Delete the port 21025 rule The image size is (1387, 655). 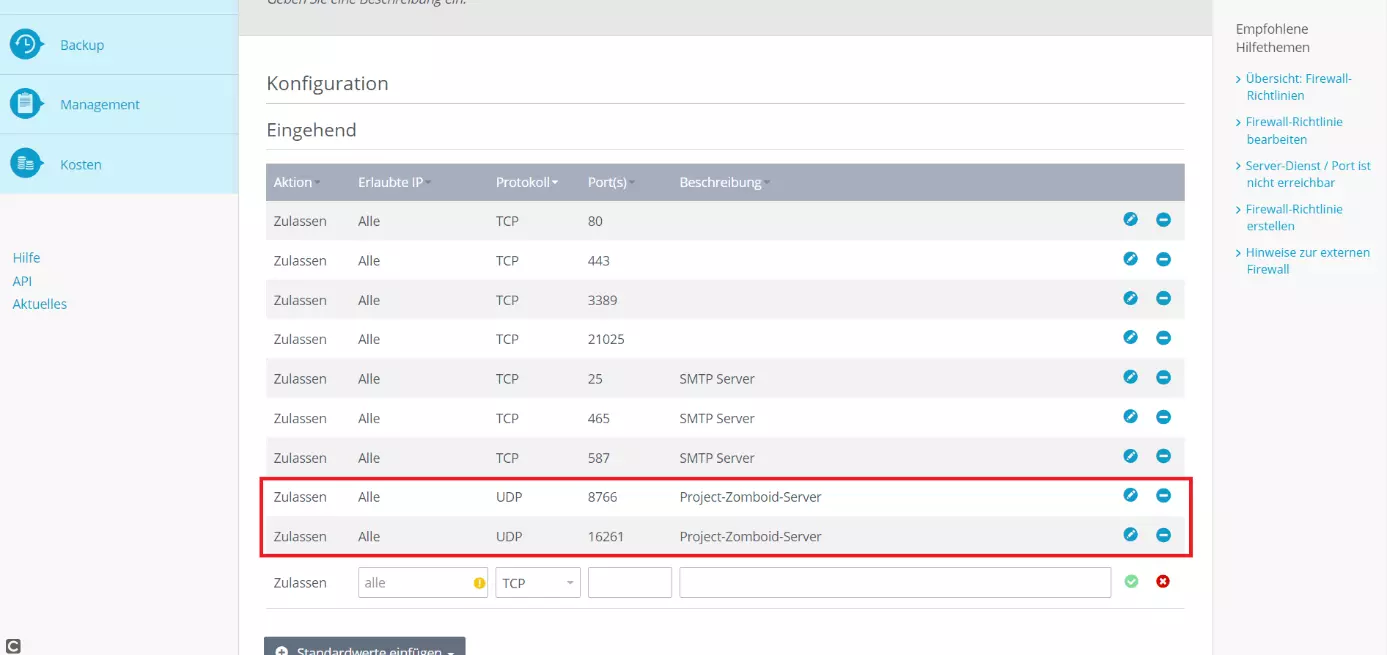pyautogui.click(x=1163, y=338)
